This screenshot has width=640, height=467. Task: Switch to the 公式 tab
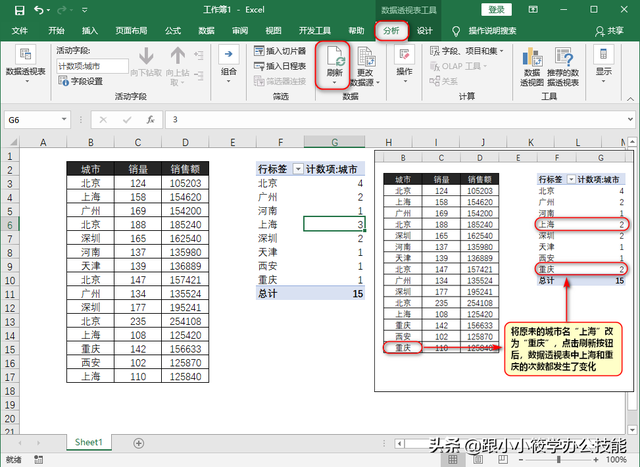coord(173,31)
